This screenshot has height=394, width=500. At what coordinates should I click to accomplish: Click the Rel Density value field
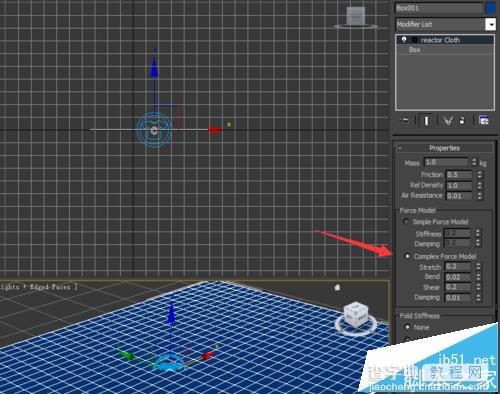coord(459,185)
